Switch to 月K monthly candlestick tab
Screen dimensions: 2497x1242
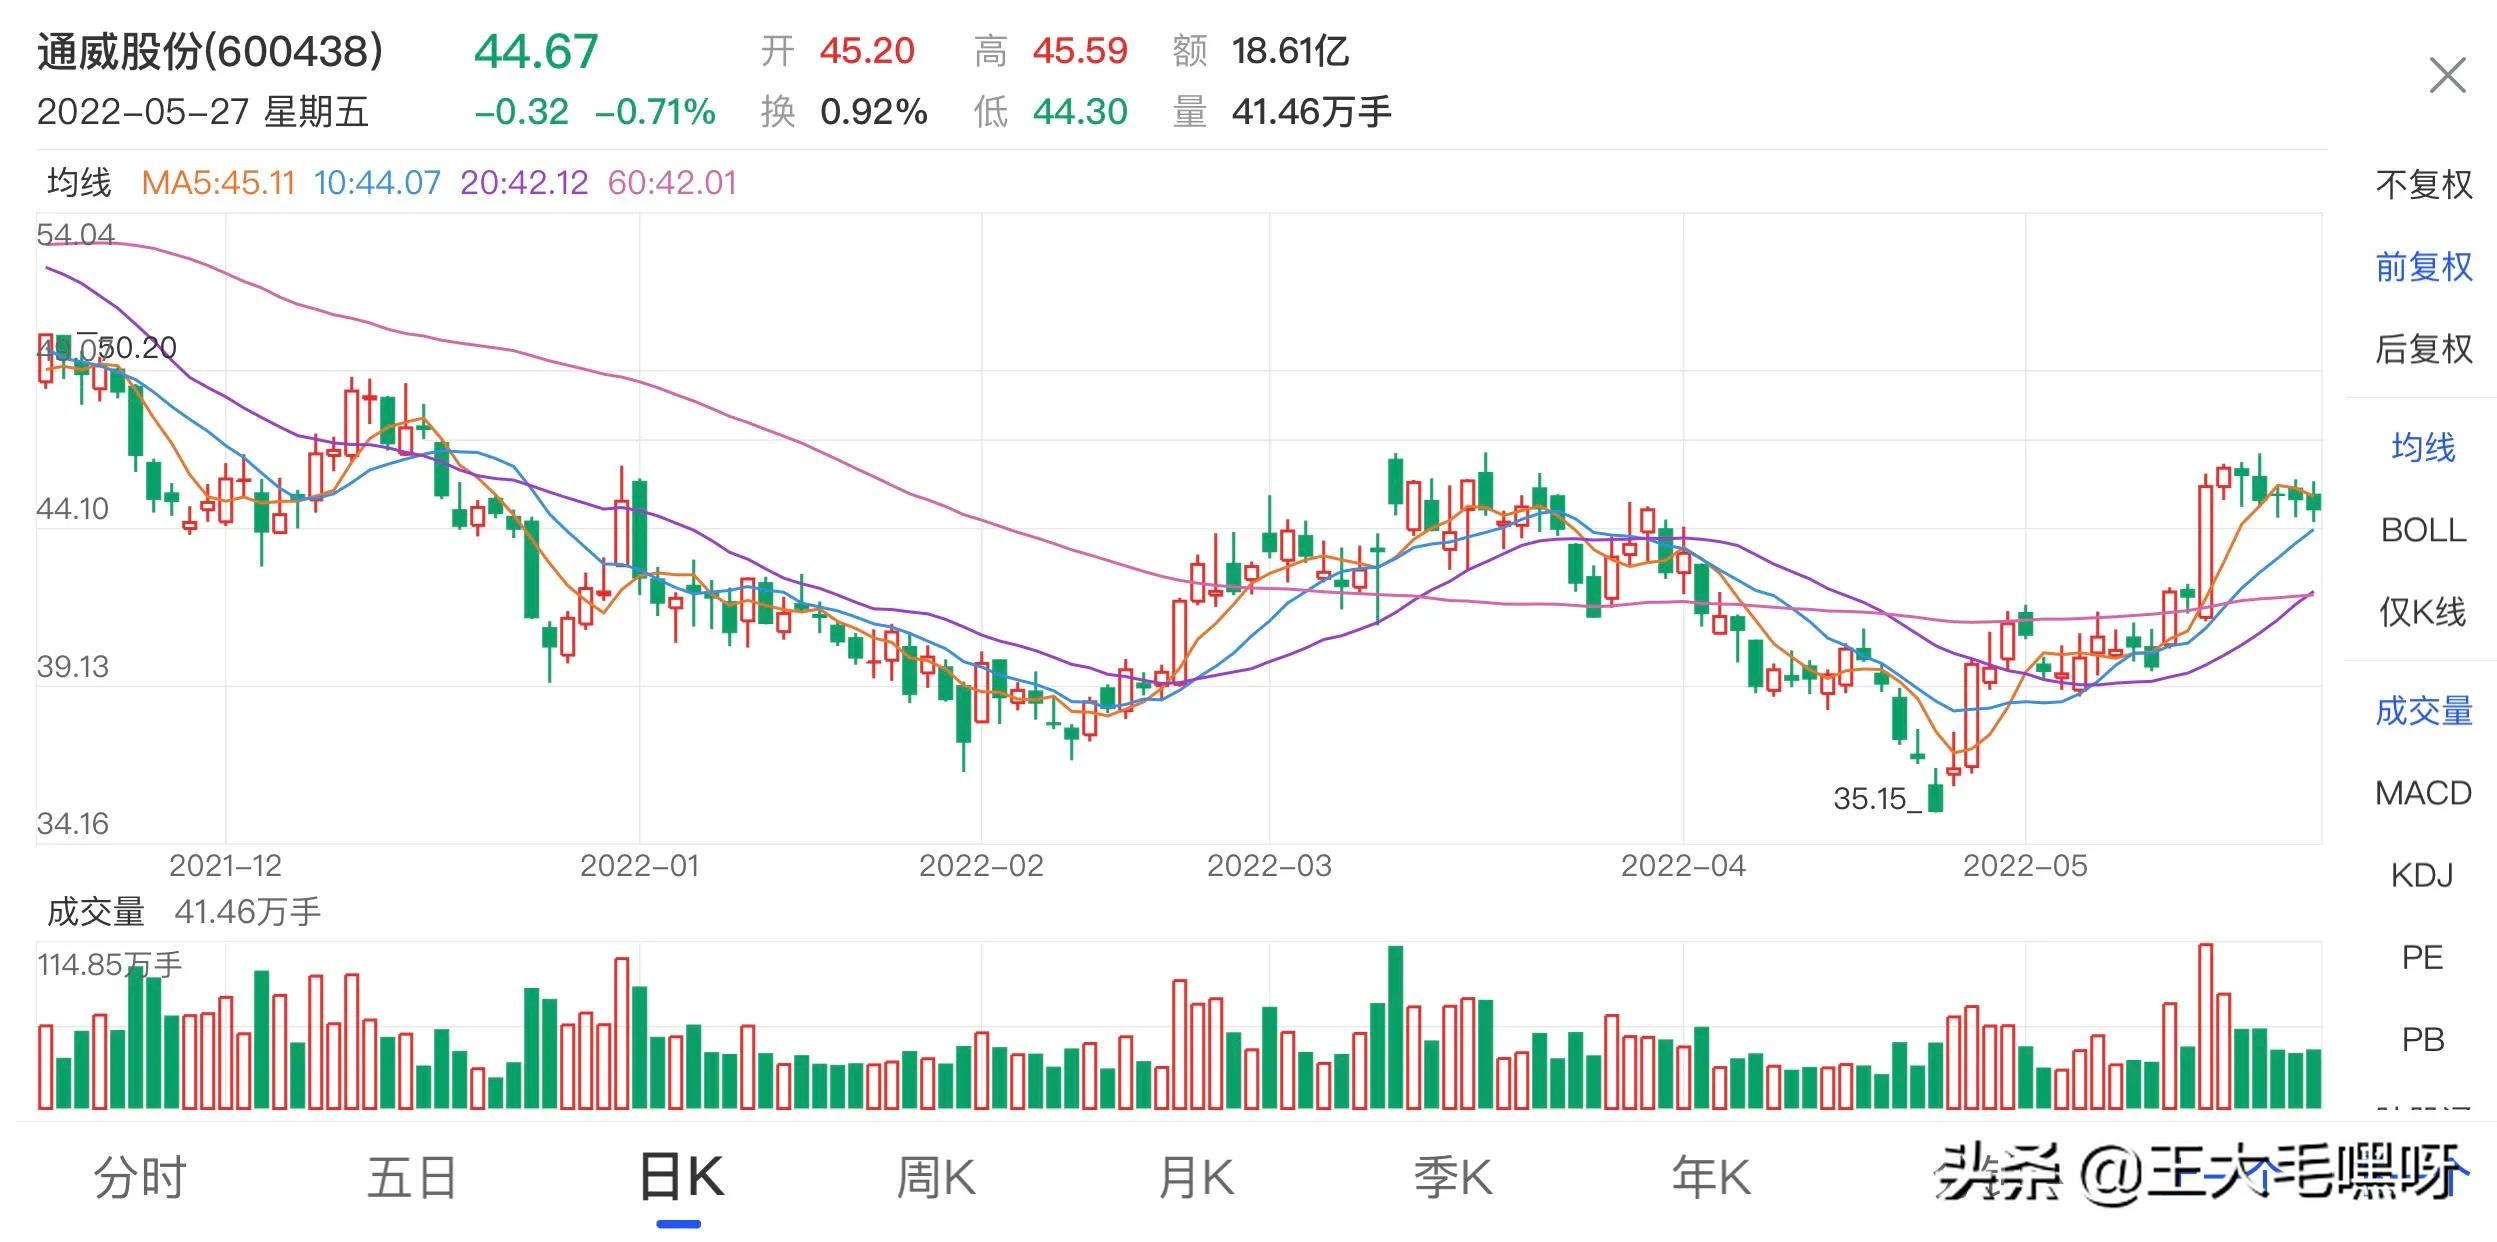point(1196,1177)
